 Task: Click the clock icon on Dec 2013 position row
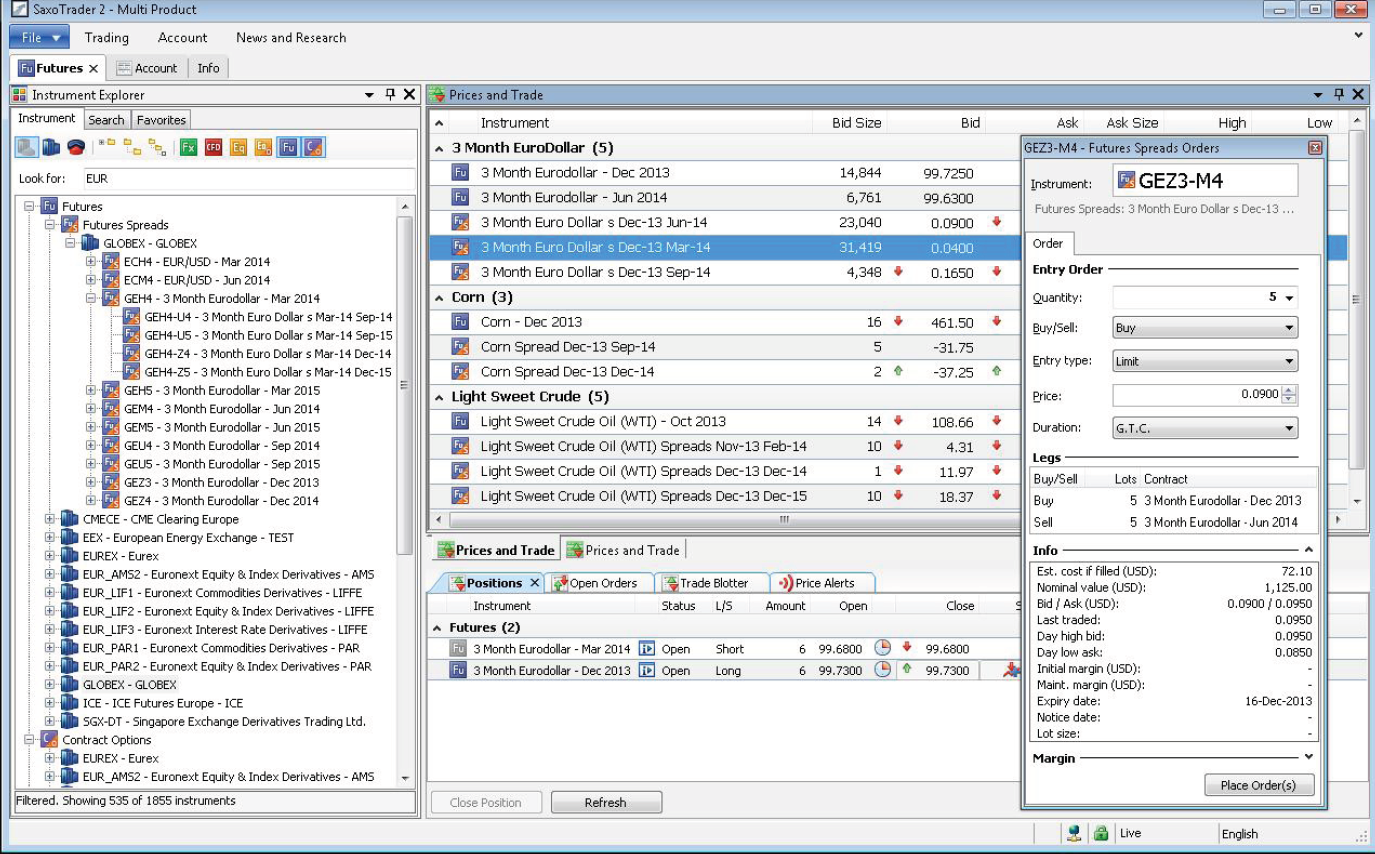point(882,670)
